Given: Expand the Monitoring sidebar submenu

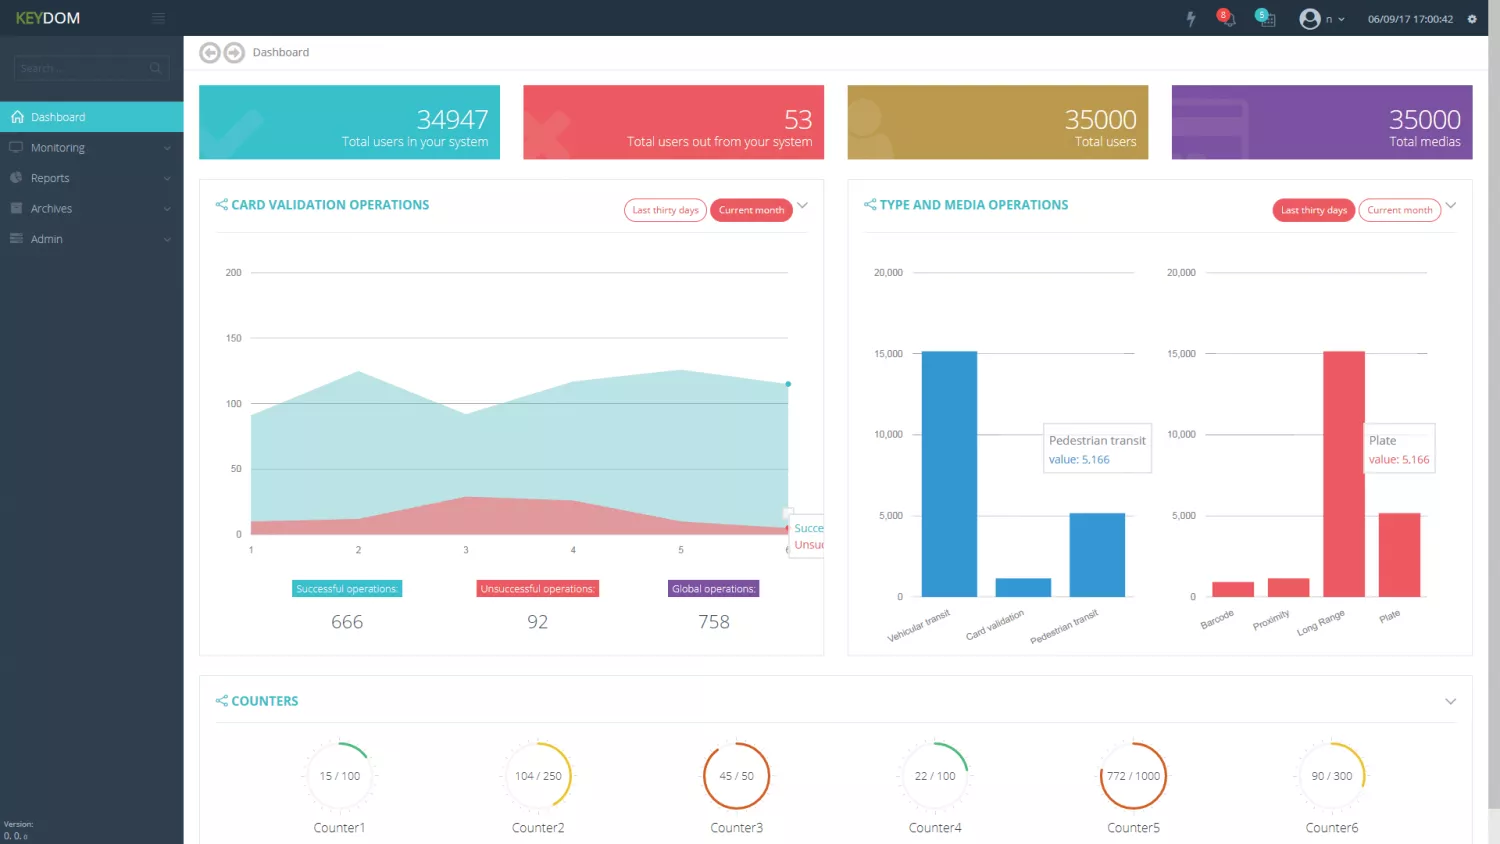Looking at the screenshot, I should pos(91,148).
